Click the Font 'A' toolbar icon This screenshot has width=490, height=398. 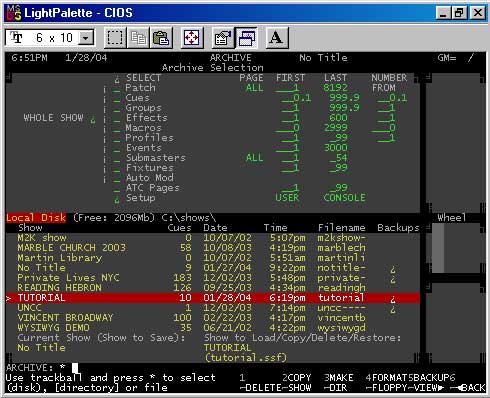pos(276,38)
